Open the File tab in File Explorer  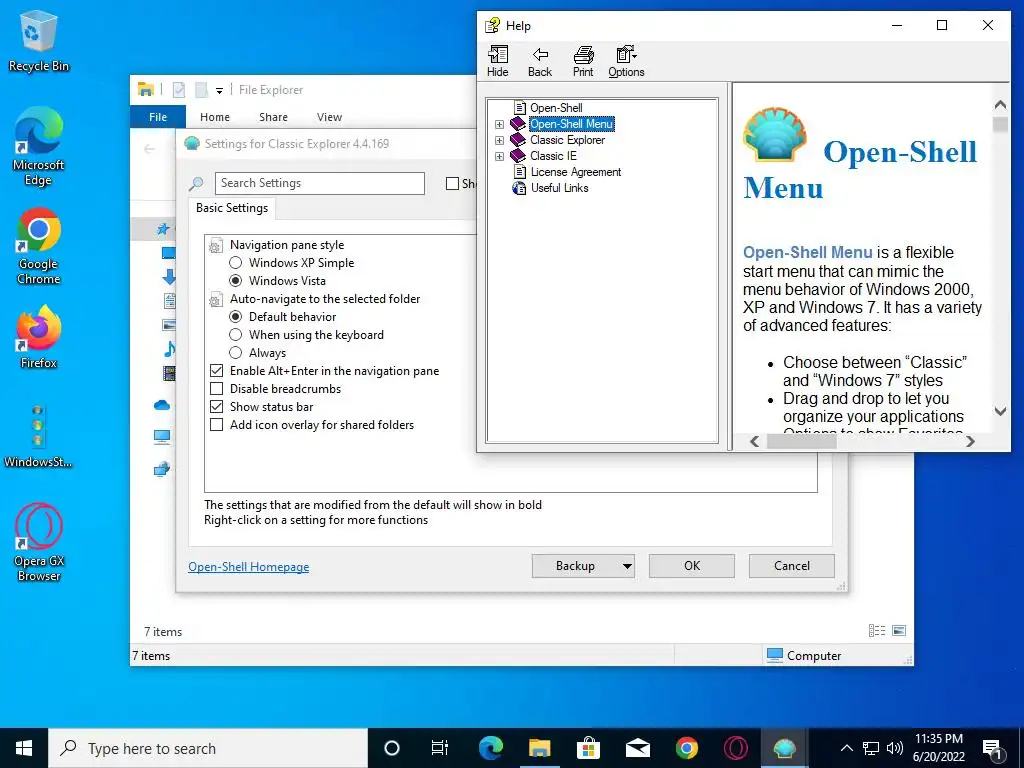[158, 117]
